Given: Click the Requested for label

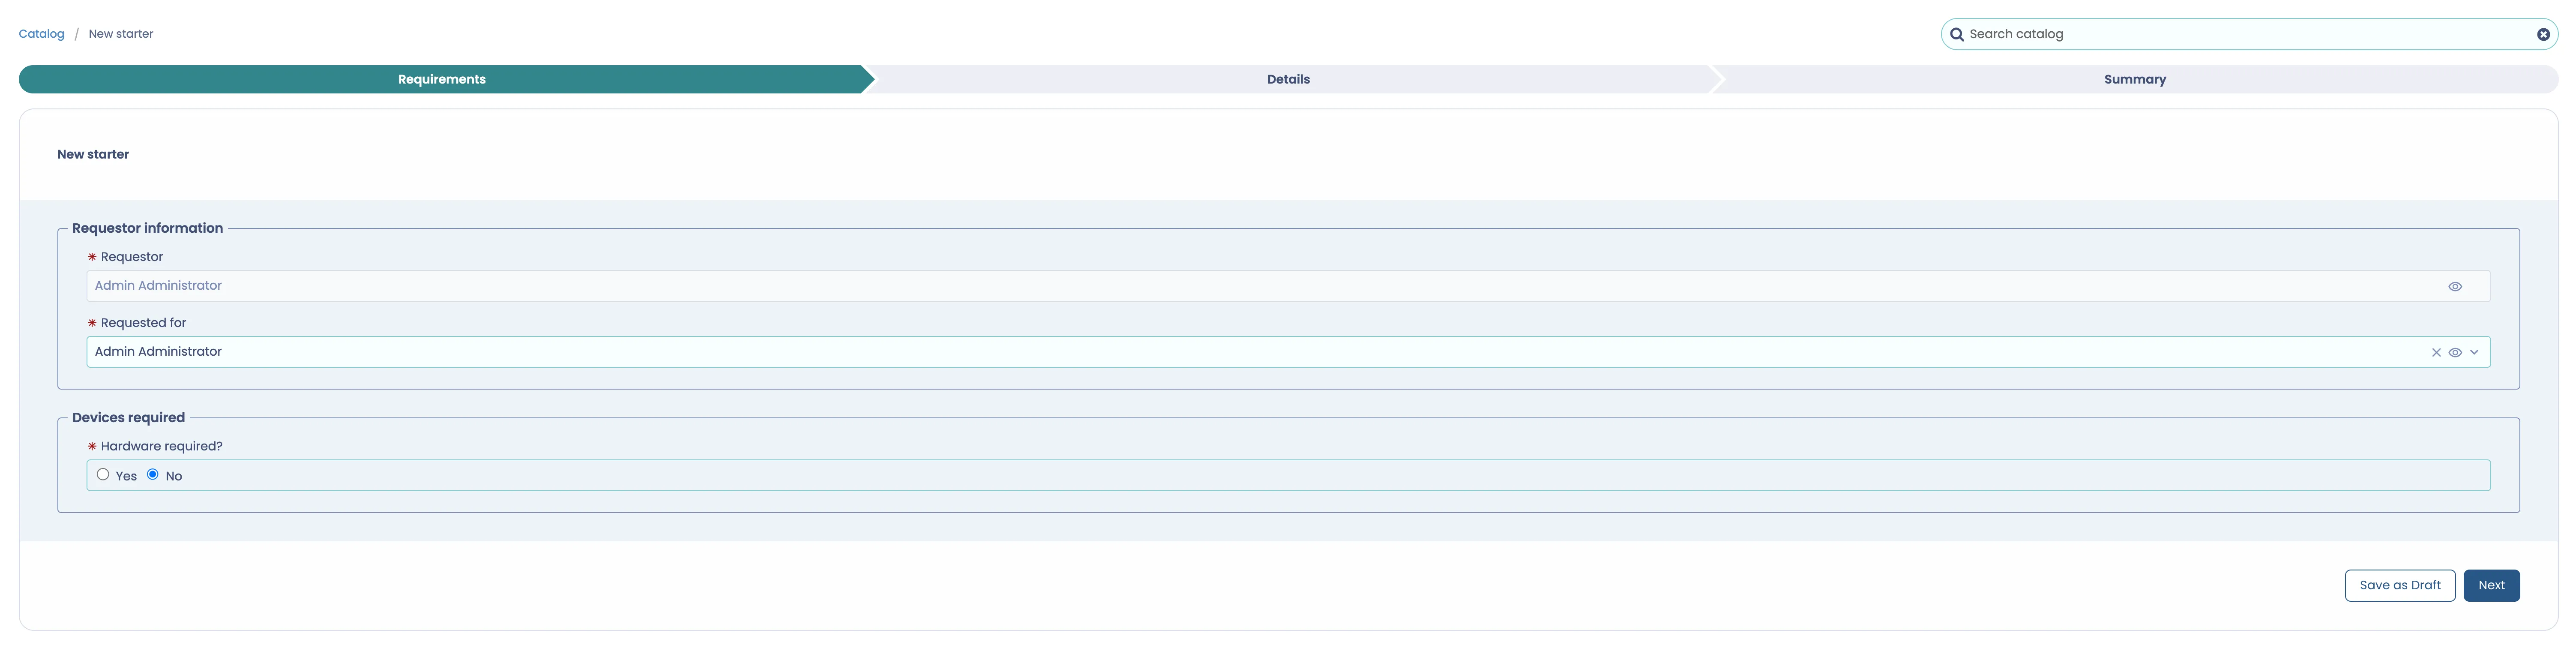Looking at the screenshot, I should [144, 323].
